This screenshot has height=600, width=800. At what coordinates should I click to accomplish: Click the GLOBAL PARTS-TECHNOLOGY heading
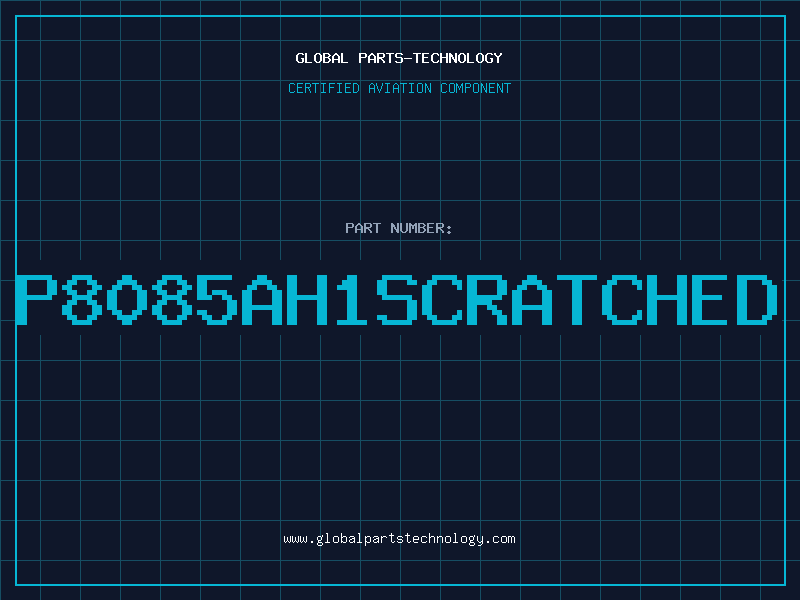click(x=399, y=58)
